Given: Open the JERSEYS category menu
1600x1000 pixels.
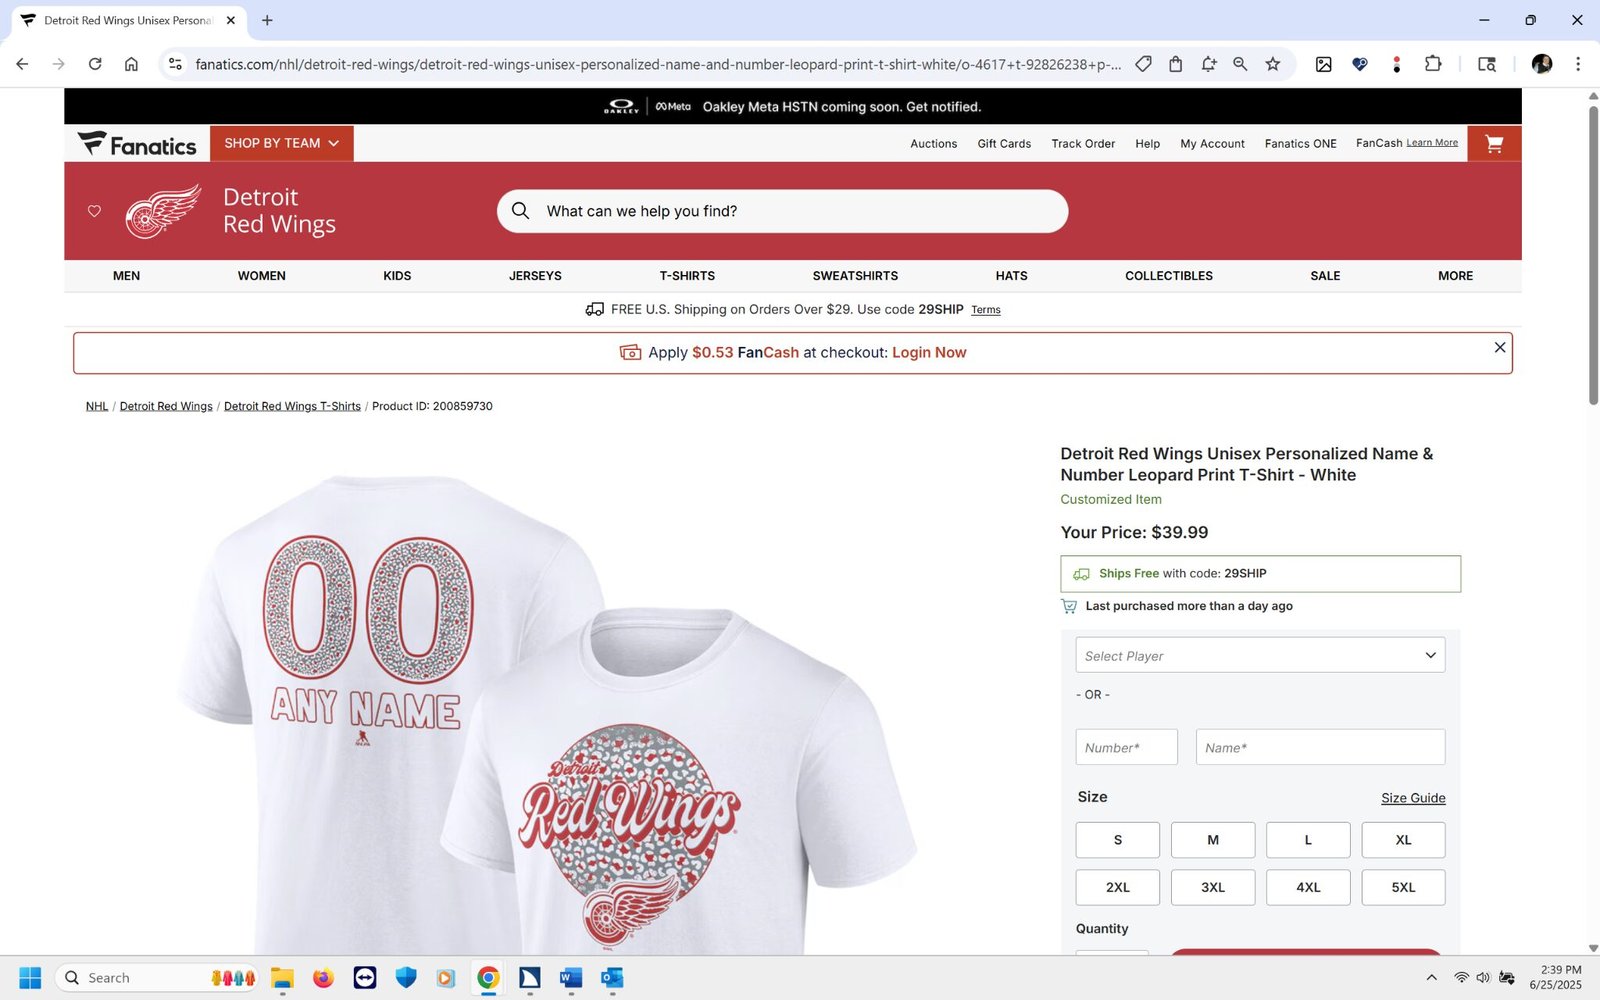Looking at the screenshot, I should (x=535, y=276).
